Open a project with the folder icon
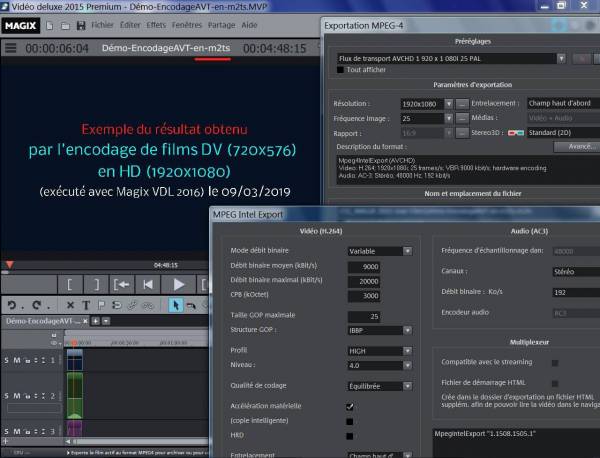 coord(65,26)
